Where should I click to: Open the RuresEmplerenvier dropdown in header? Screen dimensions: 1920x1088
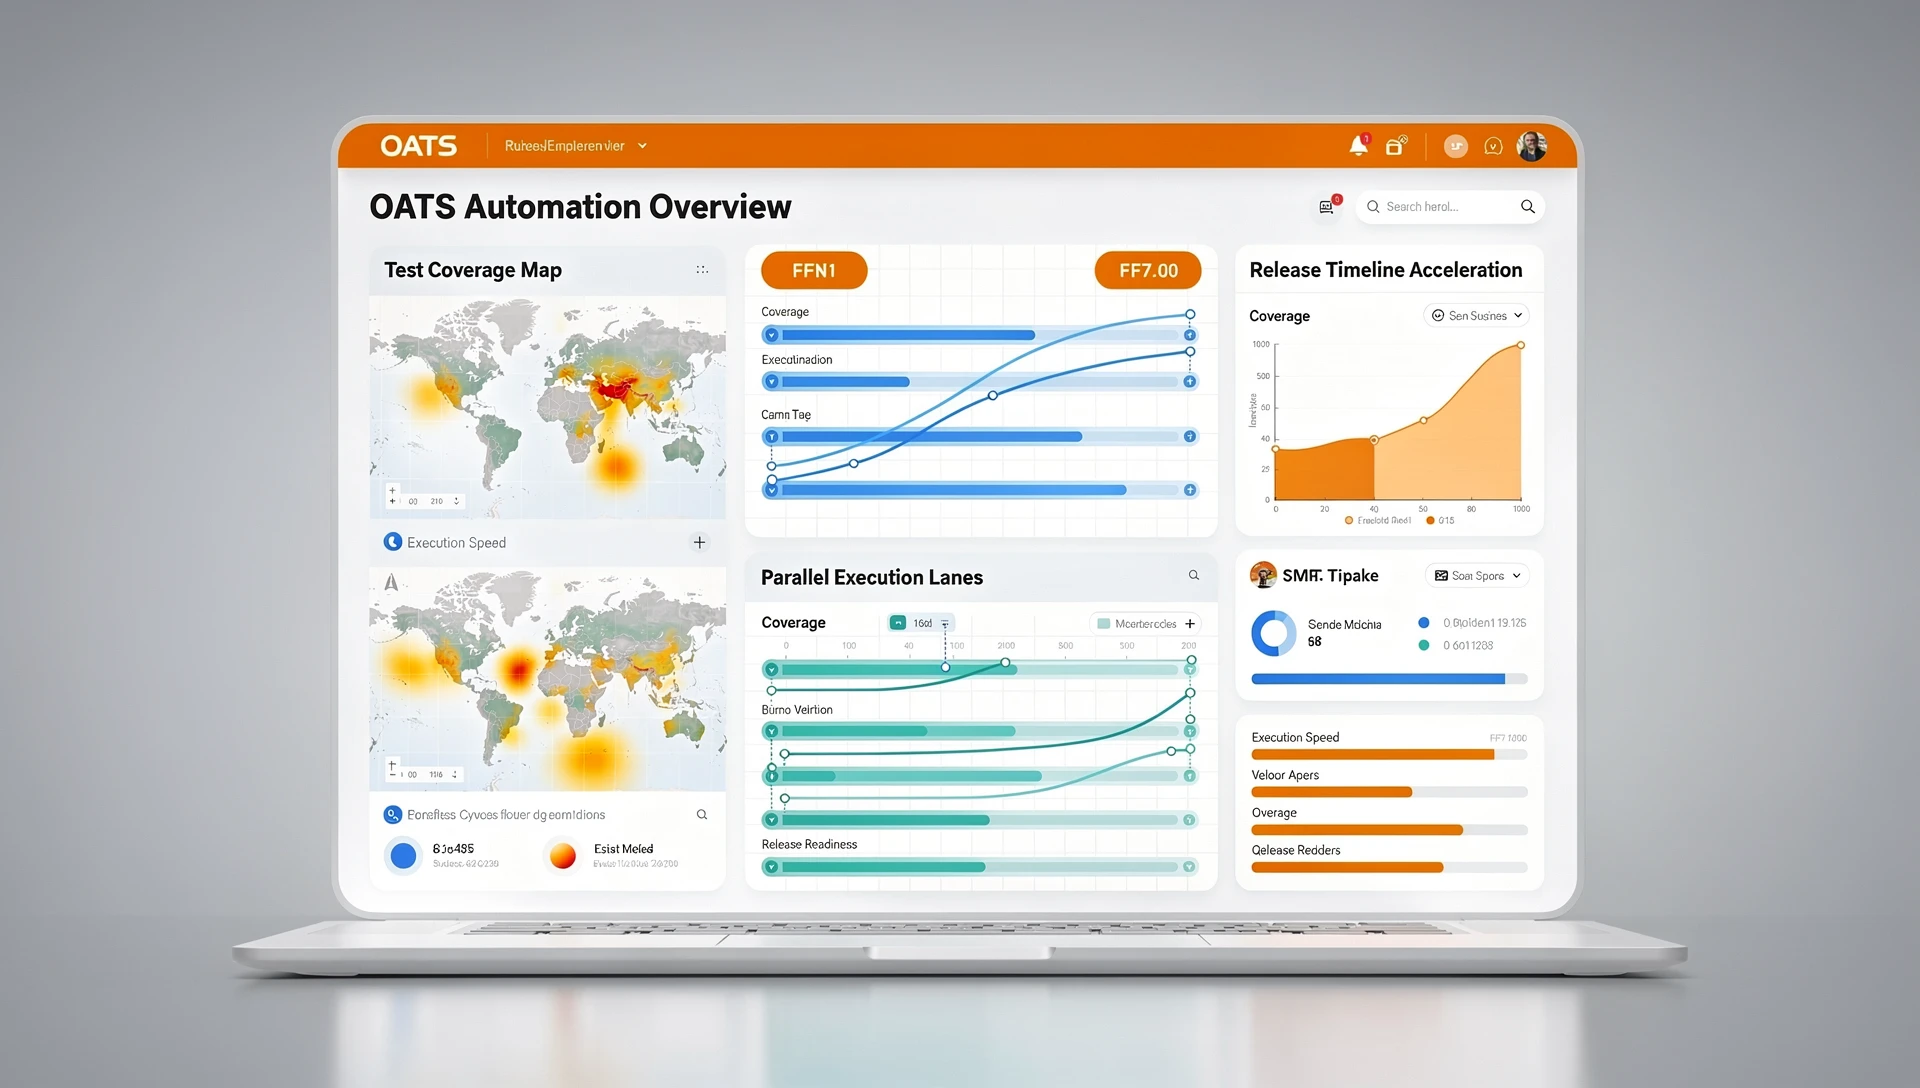(x=576, y=146)
